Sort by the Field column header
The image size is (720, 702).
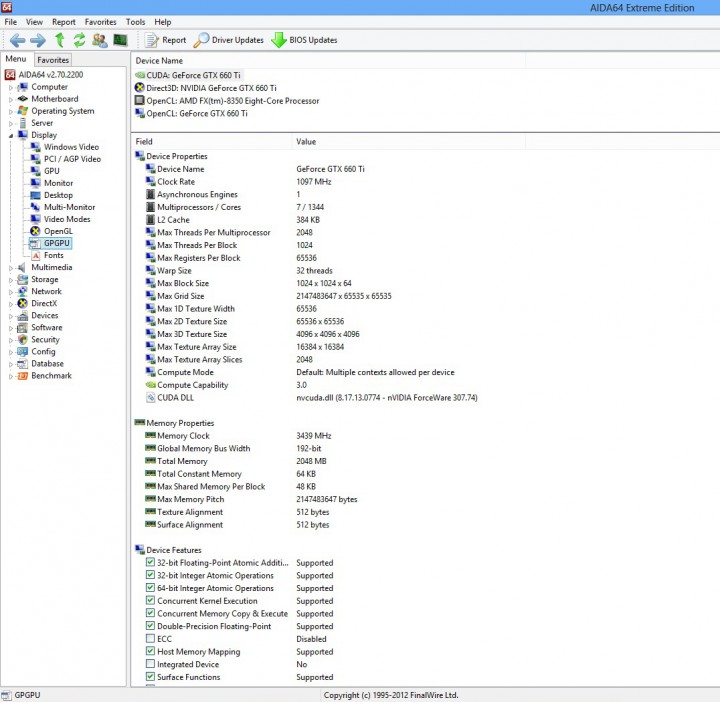pos(212,141)
